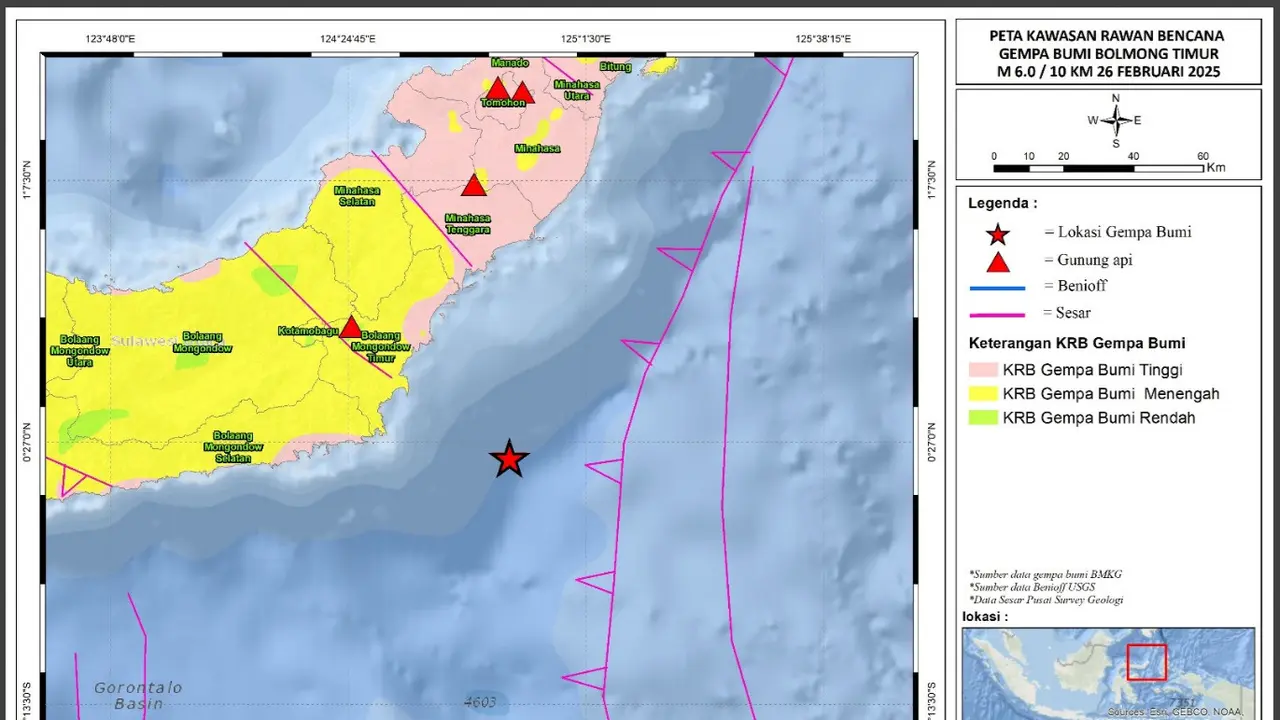This screenshot has height=720, width=1280.
Task: Click the '*Data Sesar Pusat Survey Geologi' note
Action: click(1046, 600)
